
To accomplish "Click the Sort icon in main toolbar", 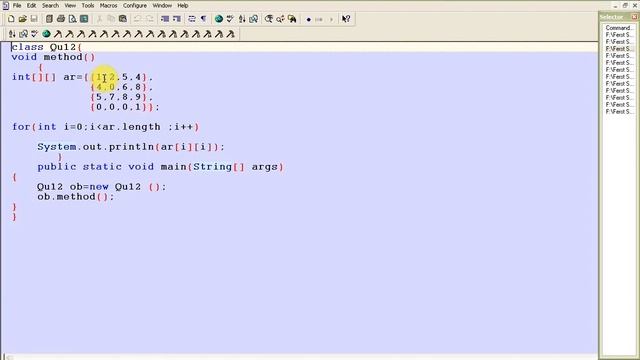I will [242, 19].
